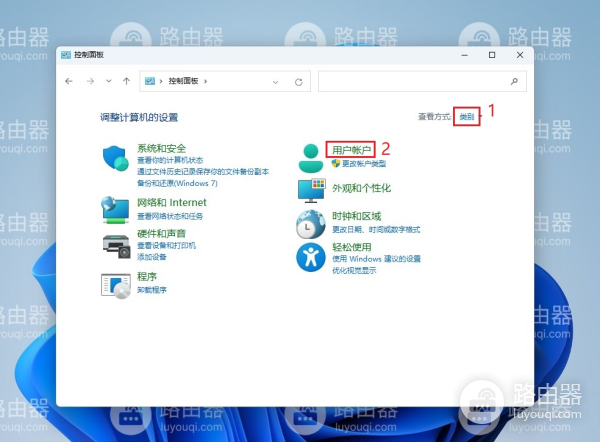
Task: Click the Programs disc icon
Action: pos(116,286)
